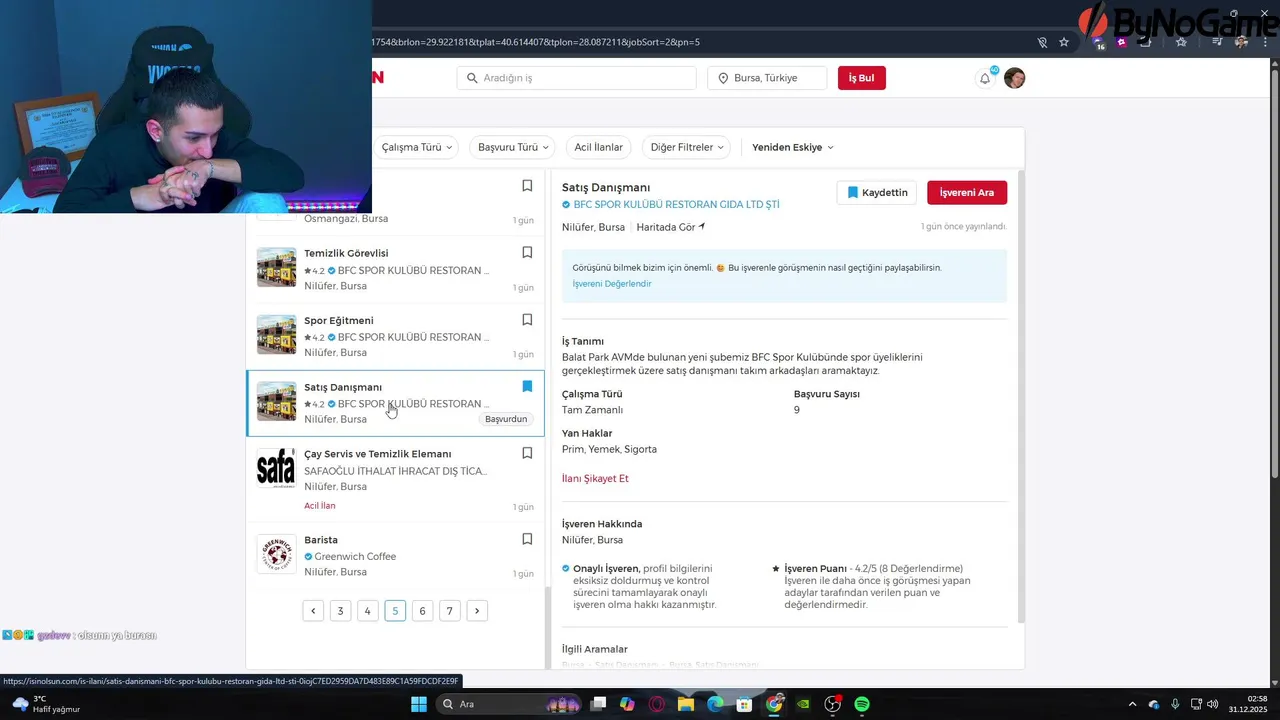The image size is (1280, 720).
Task: Bookmark this page with the address bar star
Action: (x=1064, y=42)
